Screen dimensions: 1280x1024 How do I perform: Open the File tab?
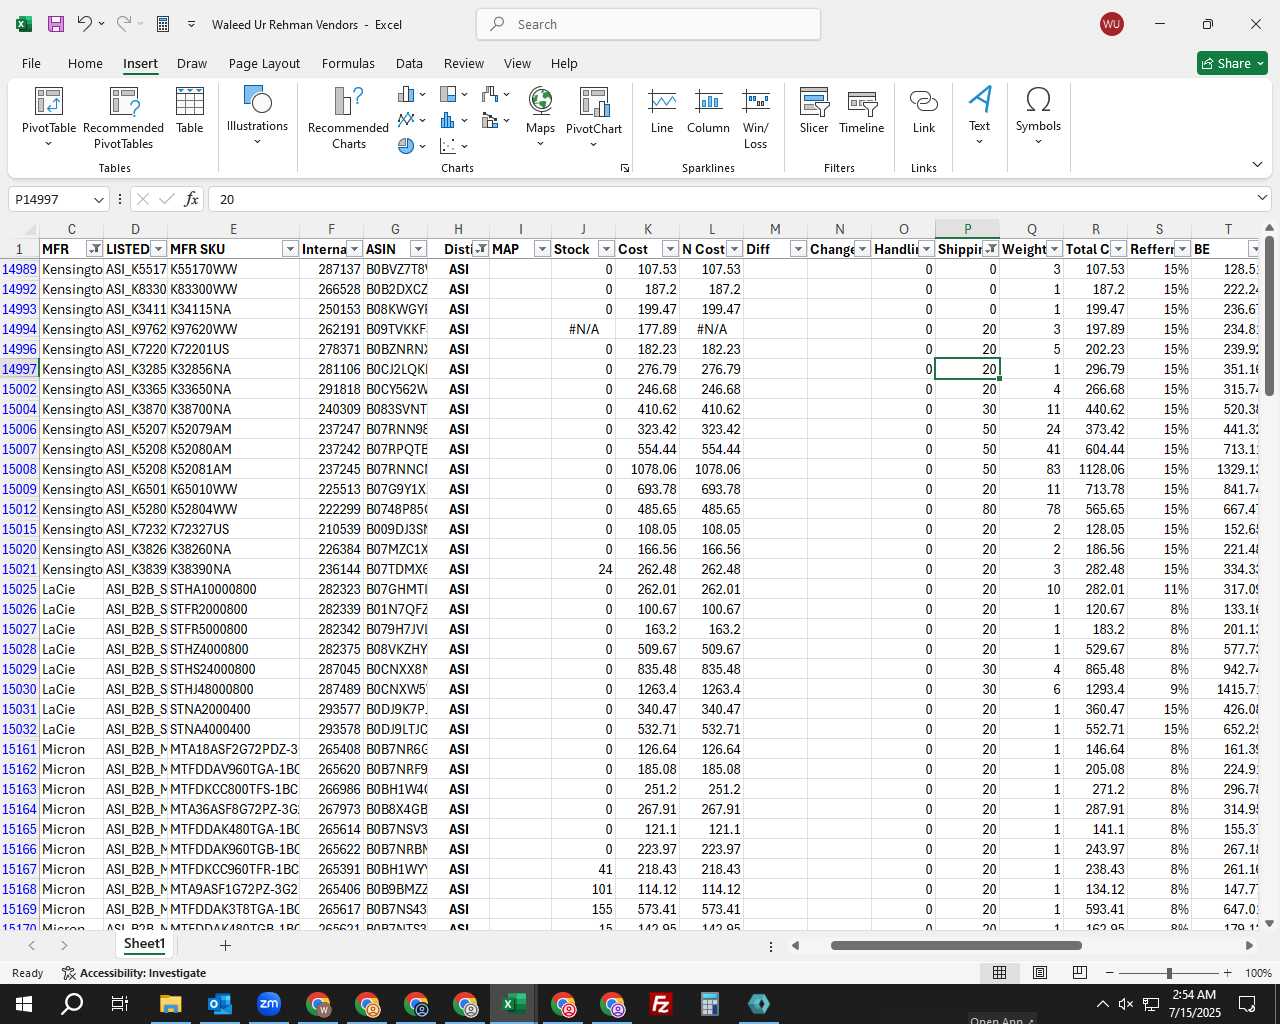31,63
